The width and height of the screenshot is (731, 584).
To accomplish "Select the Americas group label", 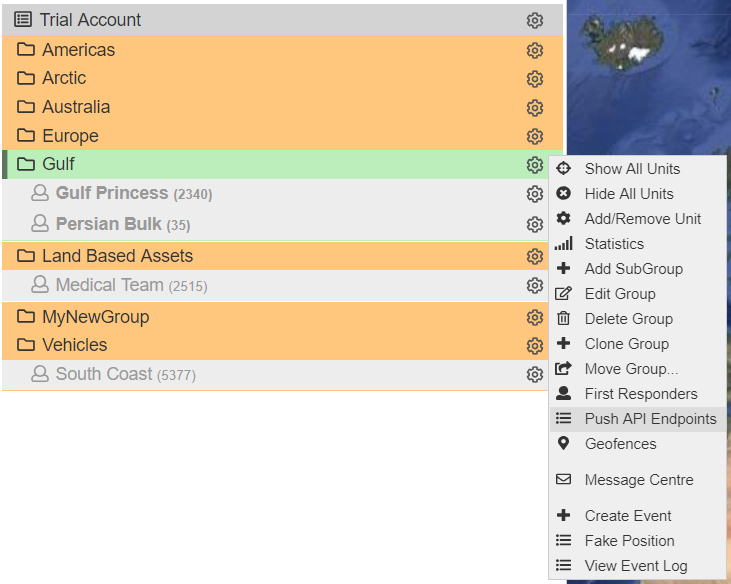I will [78, 50].
